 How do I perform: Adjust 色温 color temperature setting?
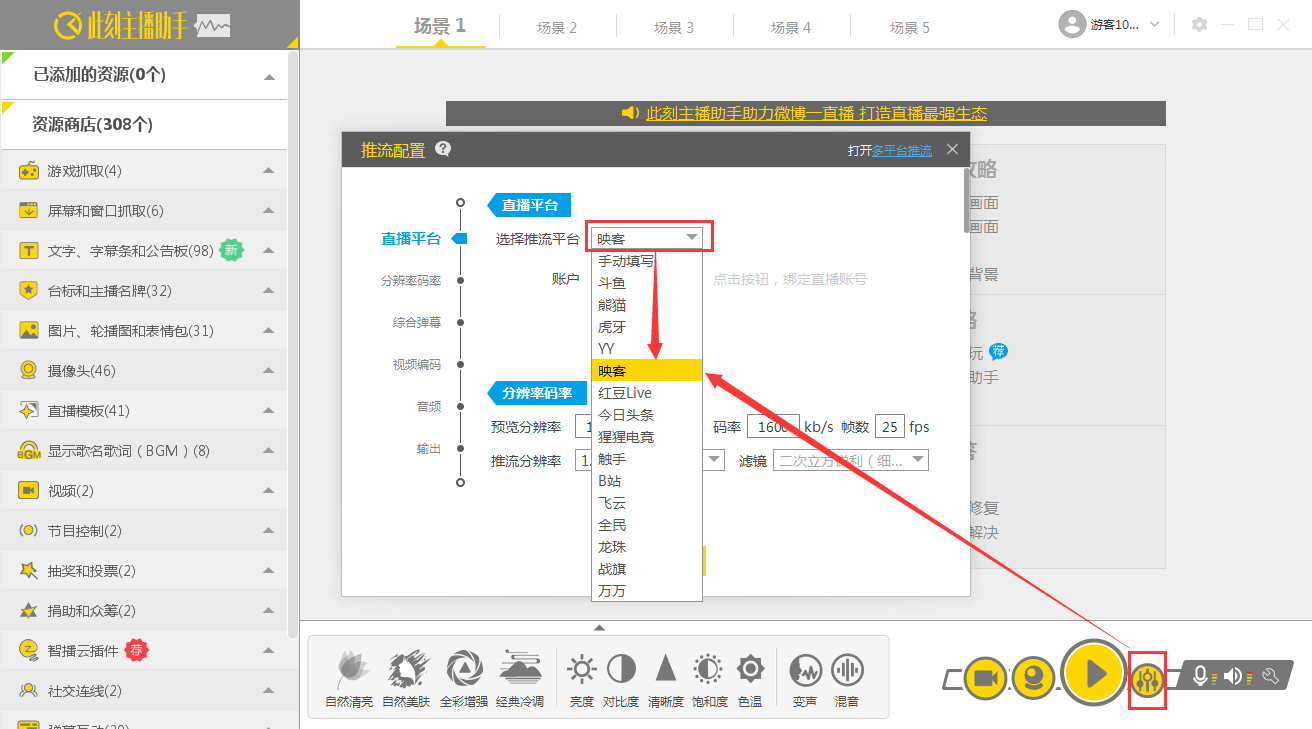(x=750, y=678)
